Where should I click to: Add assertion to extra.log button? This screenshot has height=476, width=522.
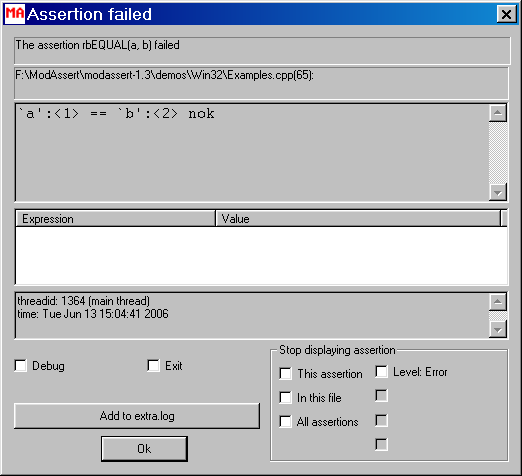click(x=137, y=416)
